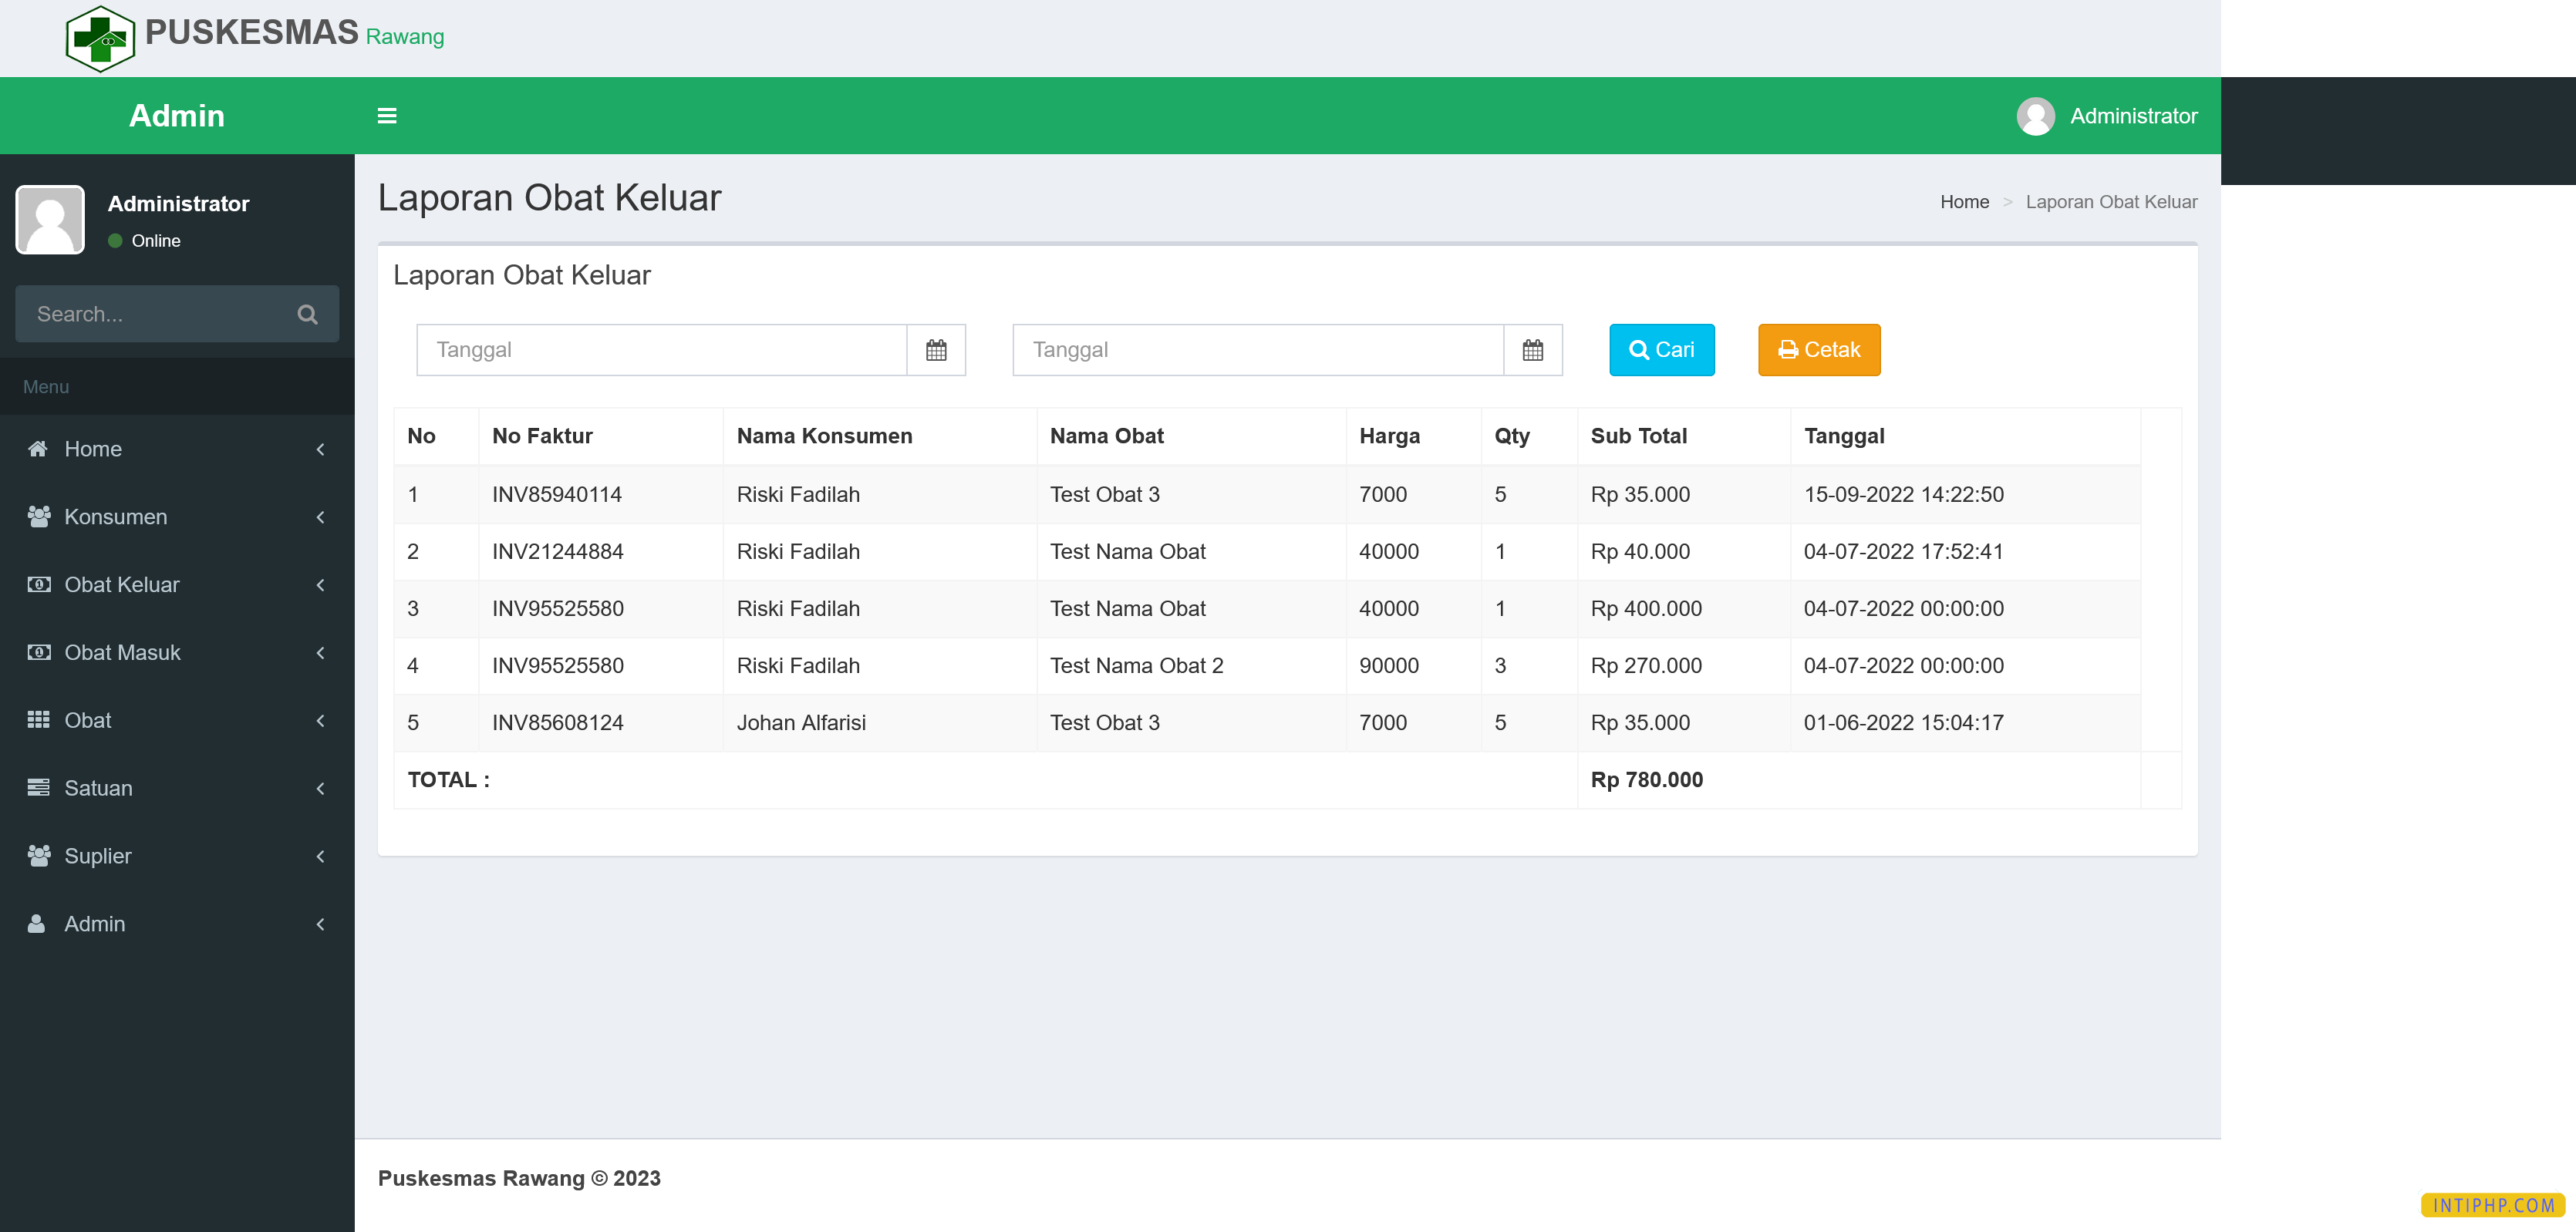Click the Puskesmas logo icon

coord(100,38)
